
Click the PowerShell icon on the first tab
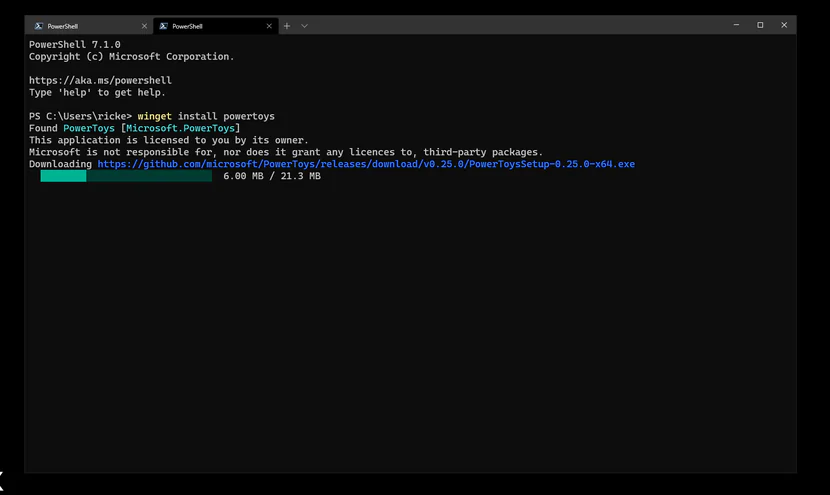38,26
